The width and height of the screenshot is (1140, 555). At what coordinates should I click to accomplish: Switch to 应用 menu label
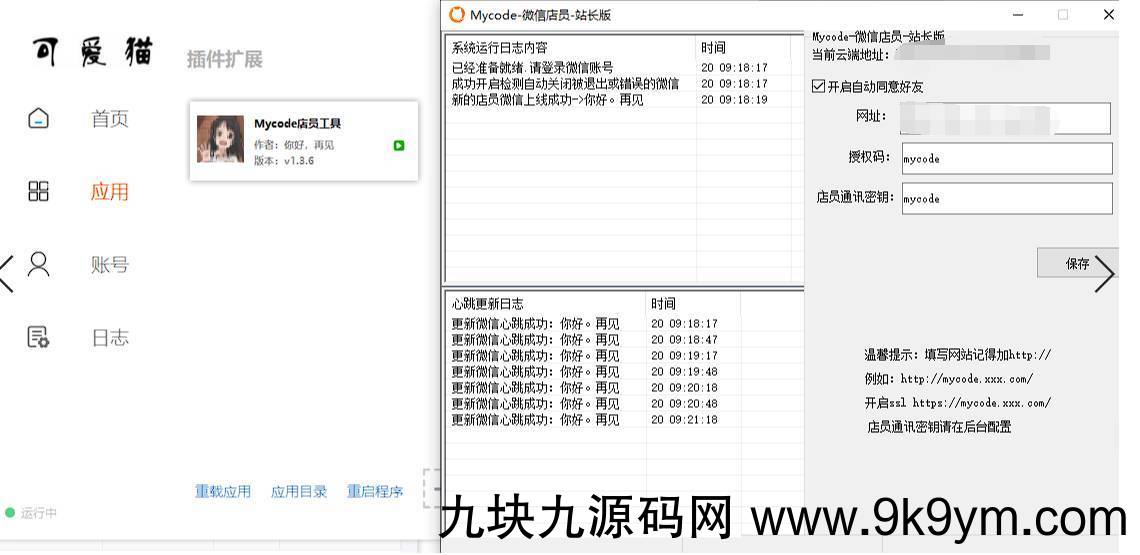point(110,192)
